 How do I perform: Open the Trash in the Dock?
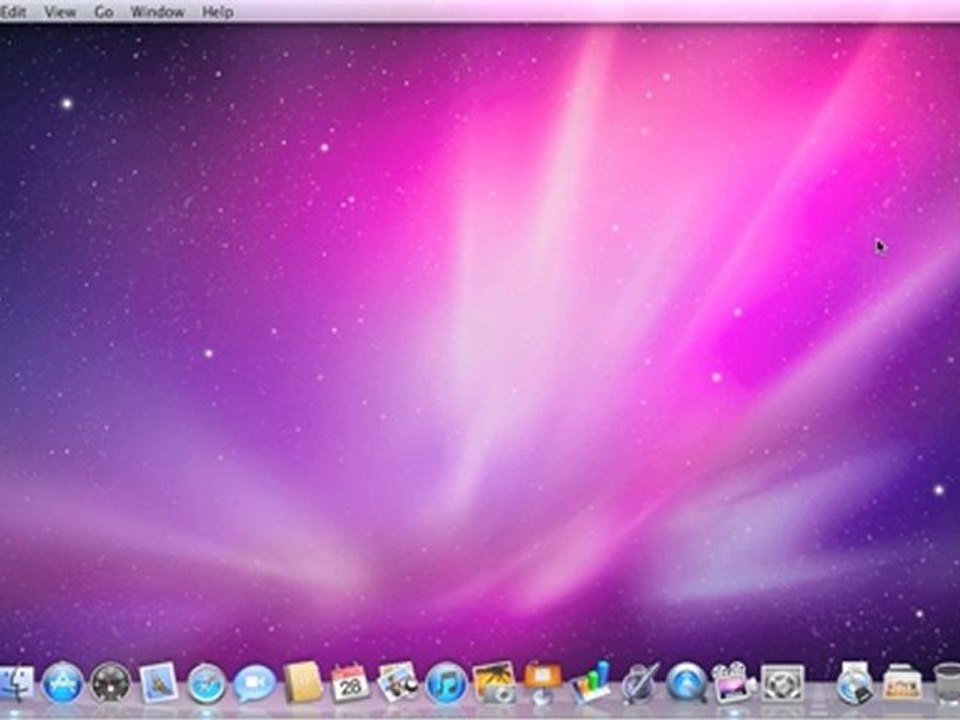point(946,683)
